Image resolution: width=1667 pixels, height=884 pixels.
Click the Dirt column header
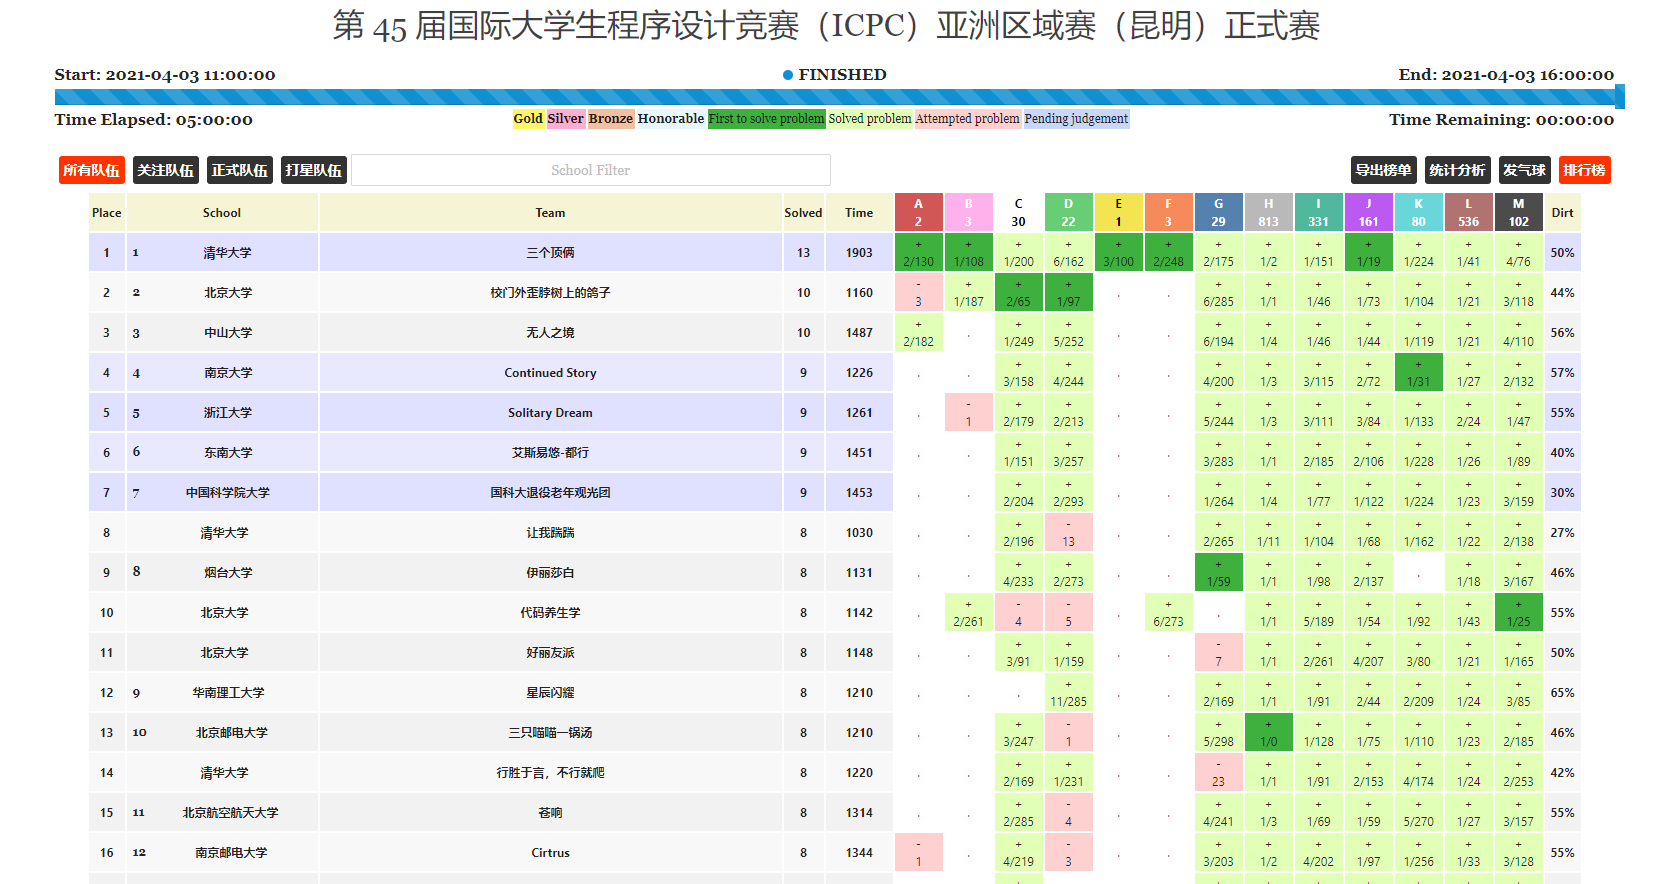click(1562, 213)
